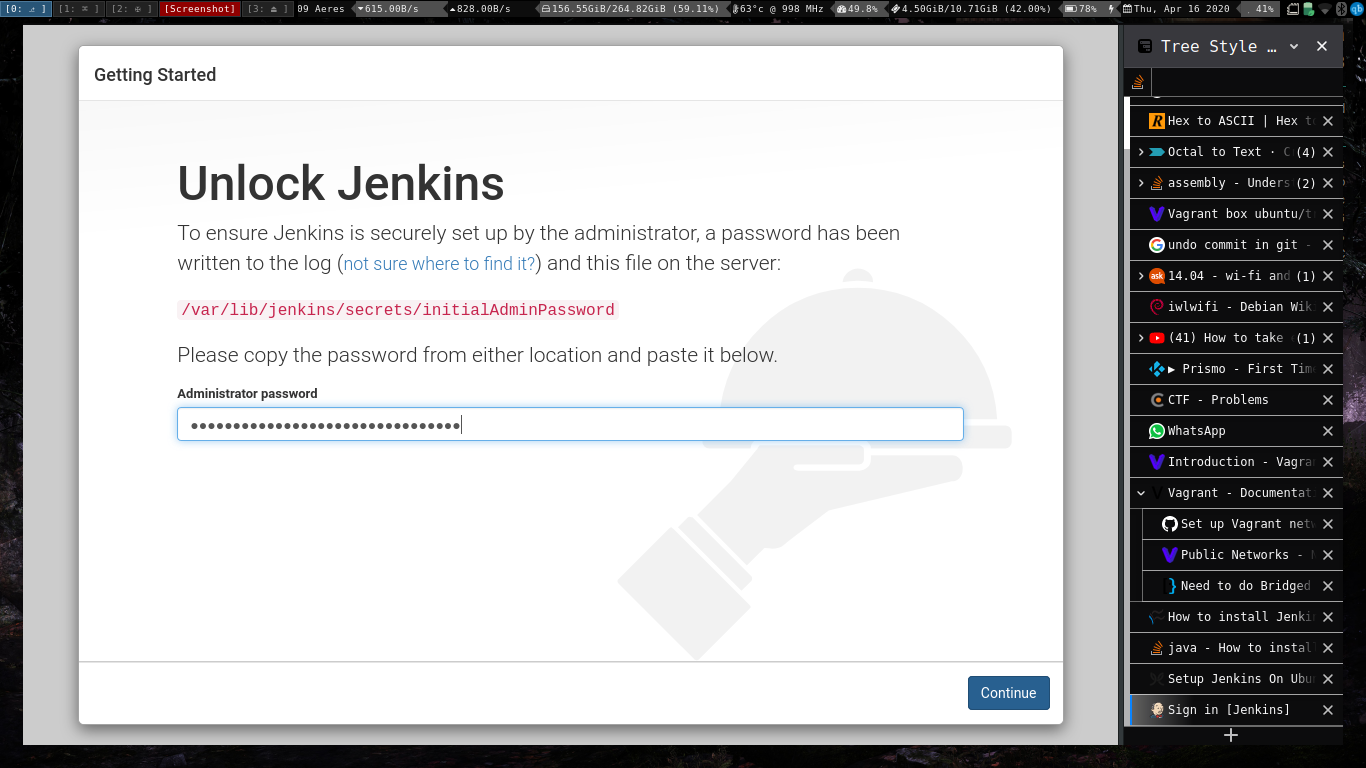This screenshot has height=768, width=1366.
Task: Close the Sign in [Jenkins] tab
Action: [1328, 710]
